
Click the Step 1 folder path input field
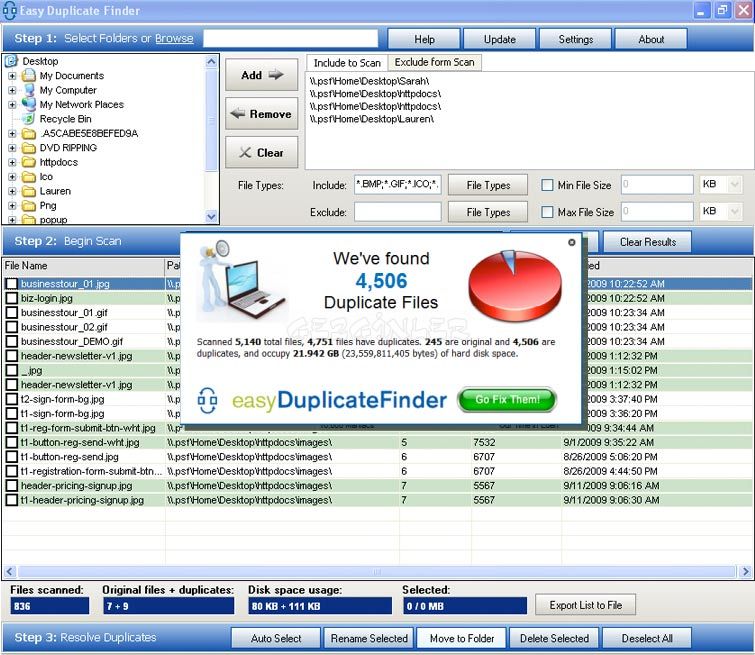coord(290,39)
